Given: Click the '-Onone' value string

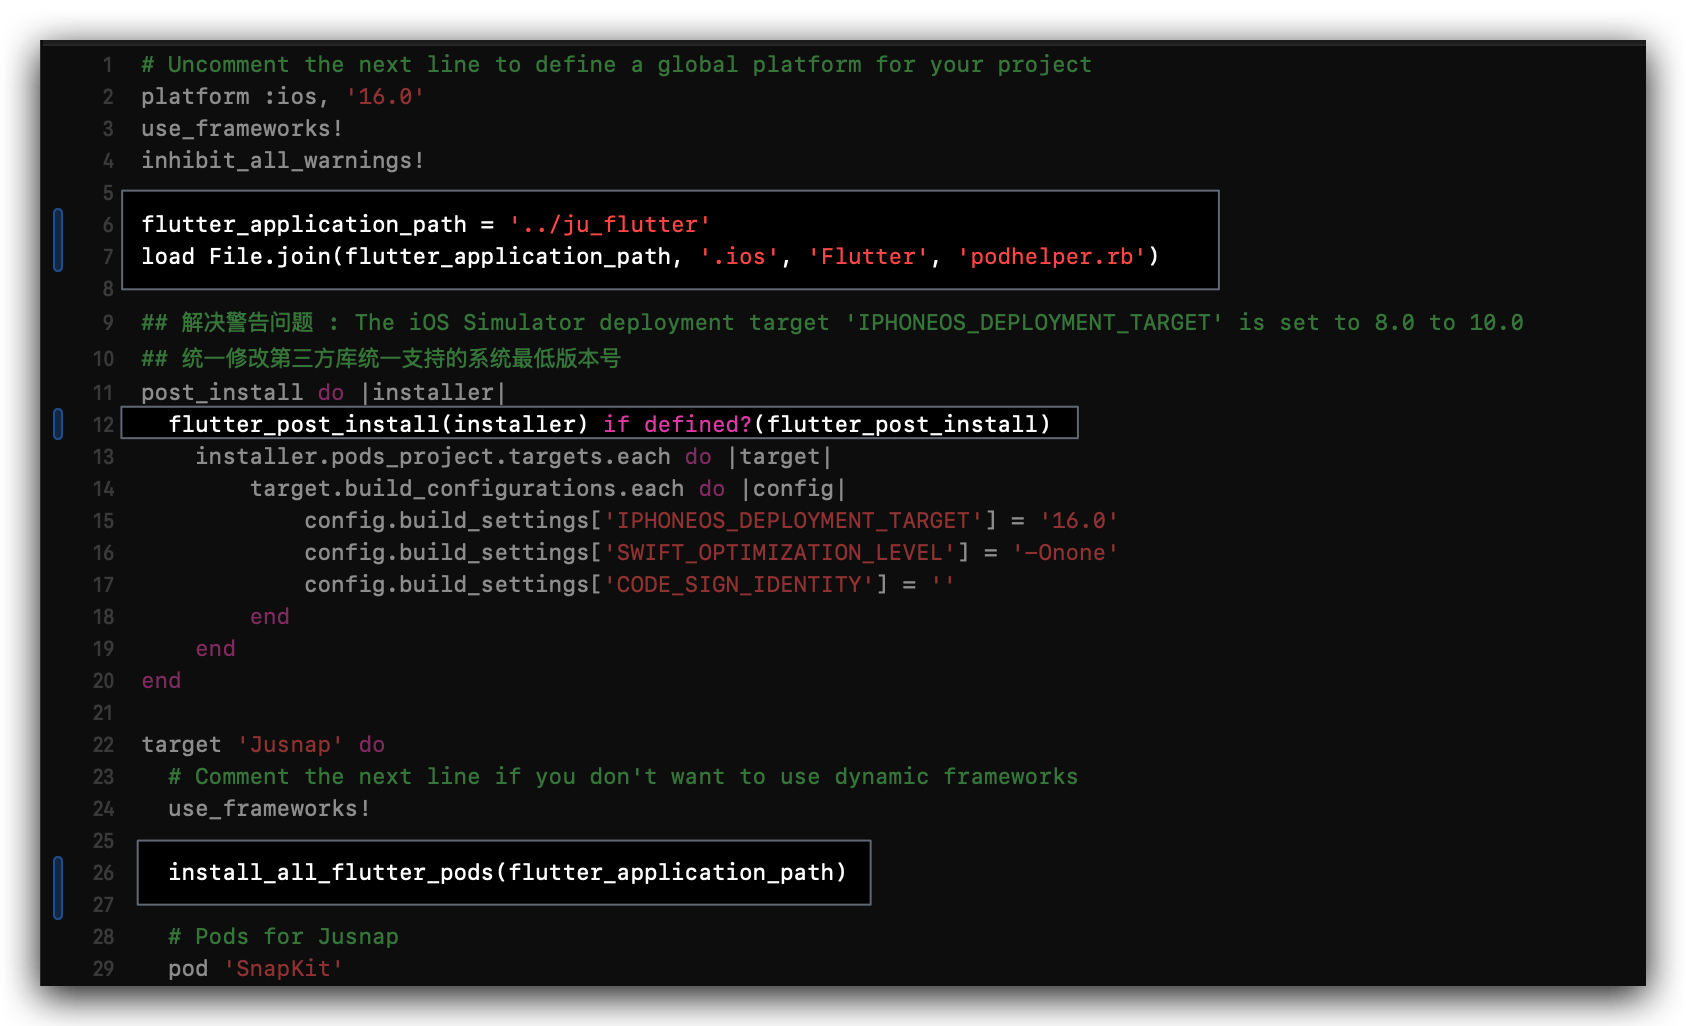Looking at the screenshot, I should [x=1064, y=553].
